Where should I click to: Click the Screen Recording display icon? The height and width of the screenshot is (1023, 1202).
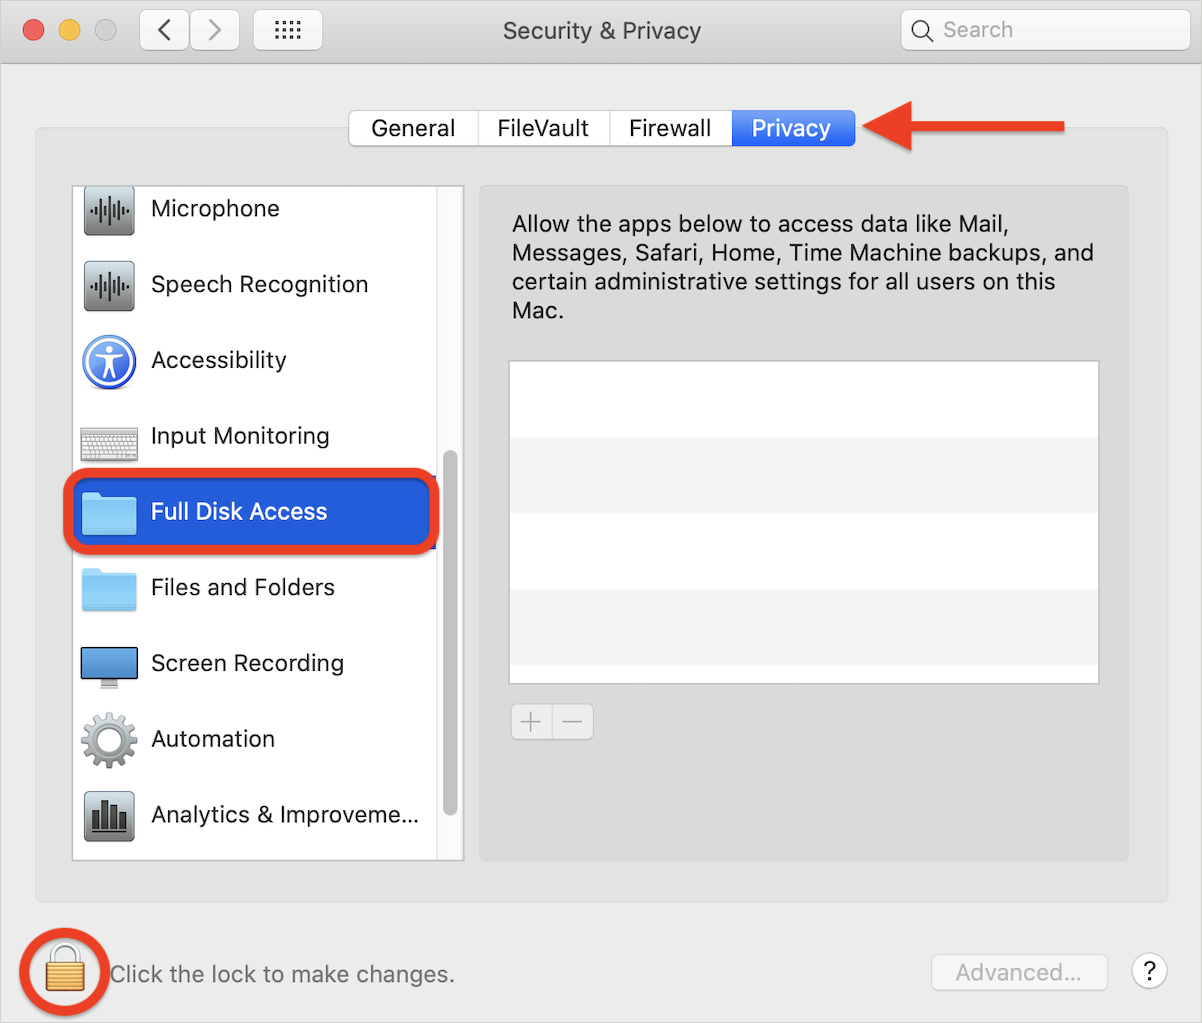109,666
